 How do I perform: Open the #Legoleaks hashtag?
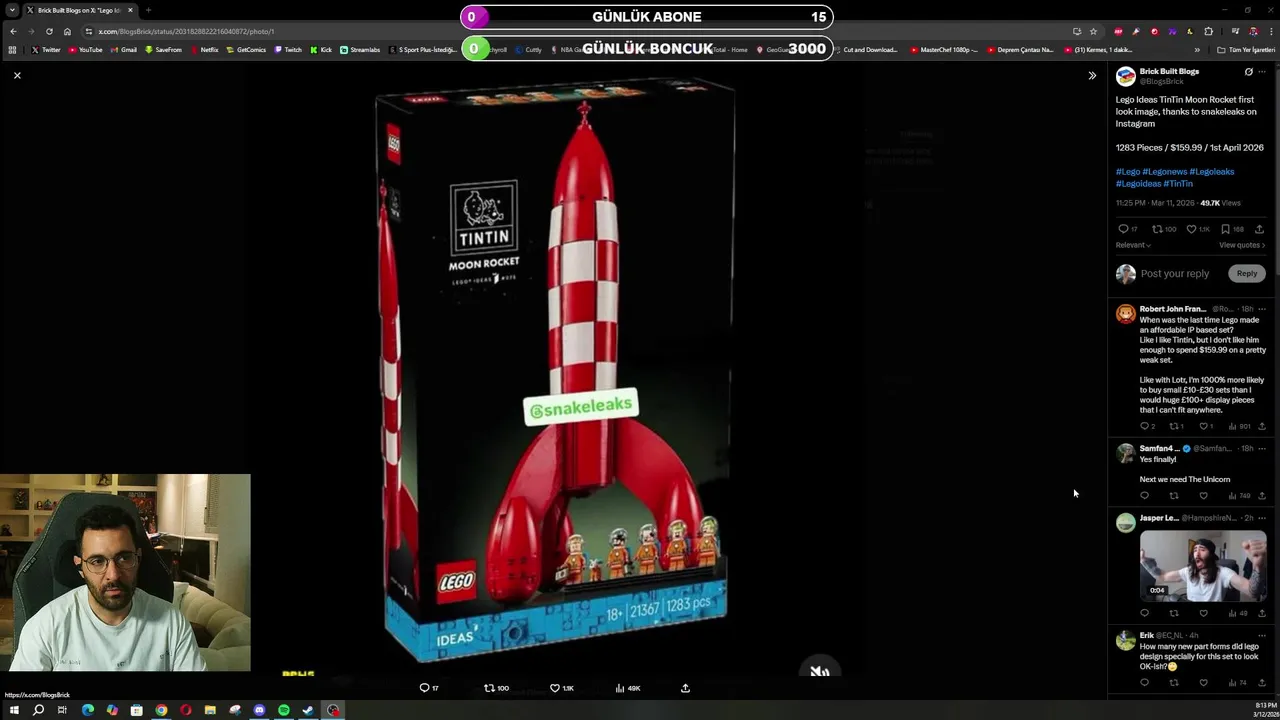click(x=1211, y=171)
